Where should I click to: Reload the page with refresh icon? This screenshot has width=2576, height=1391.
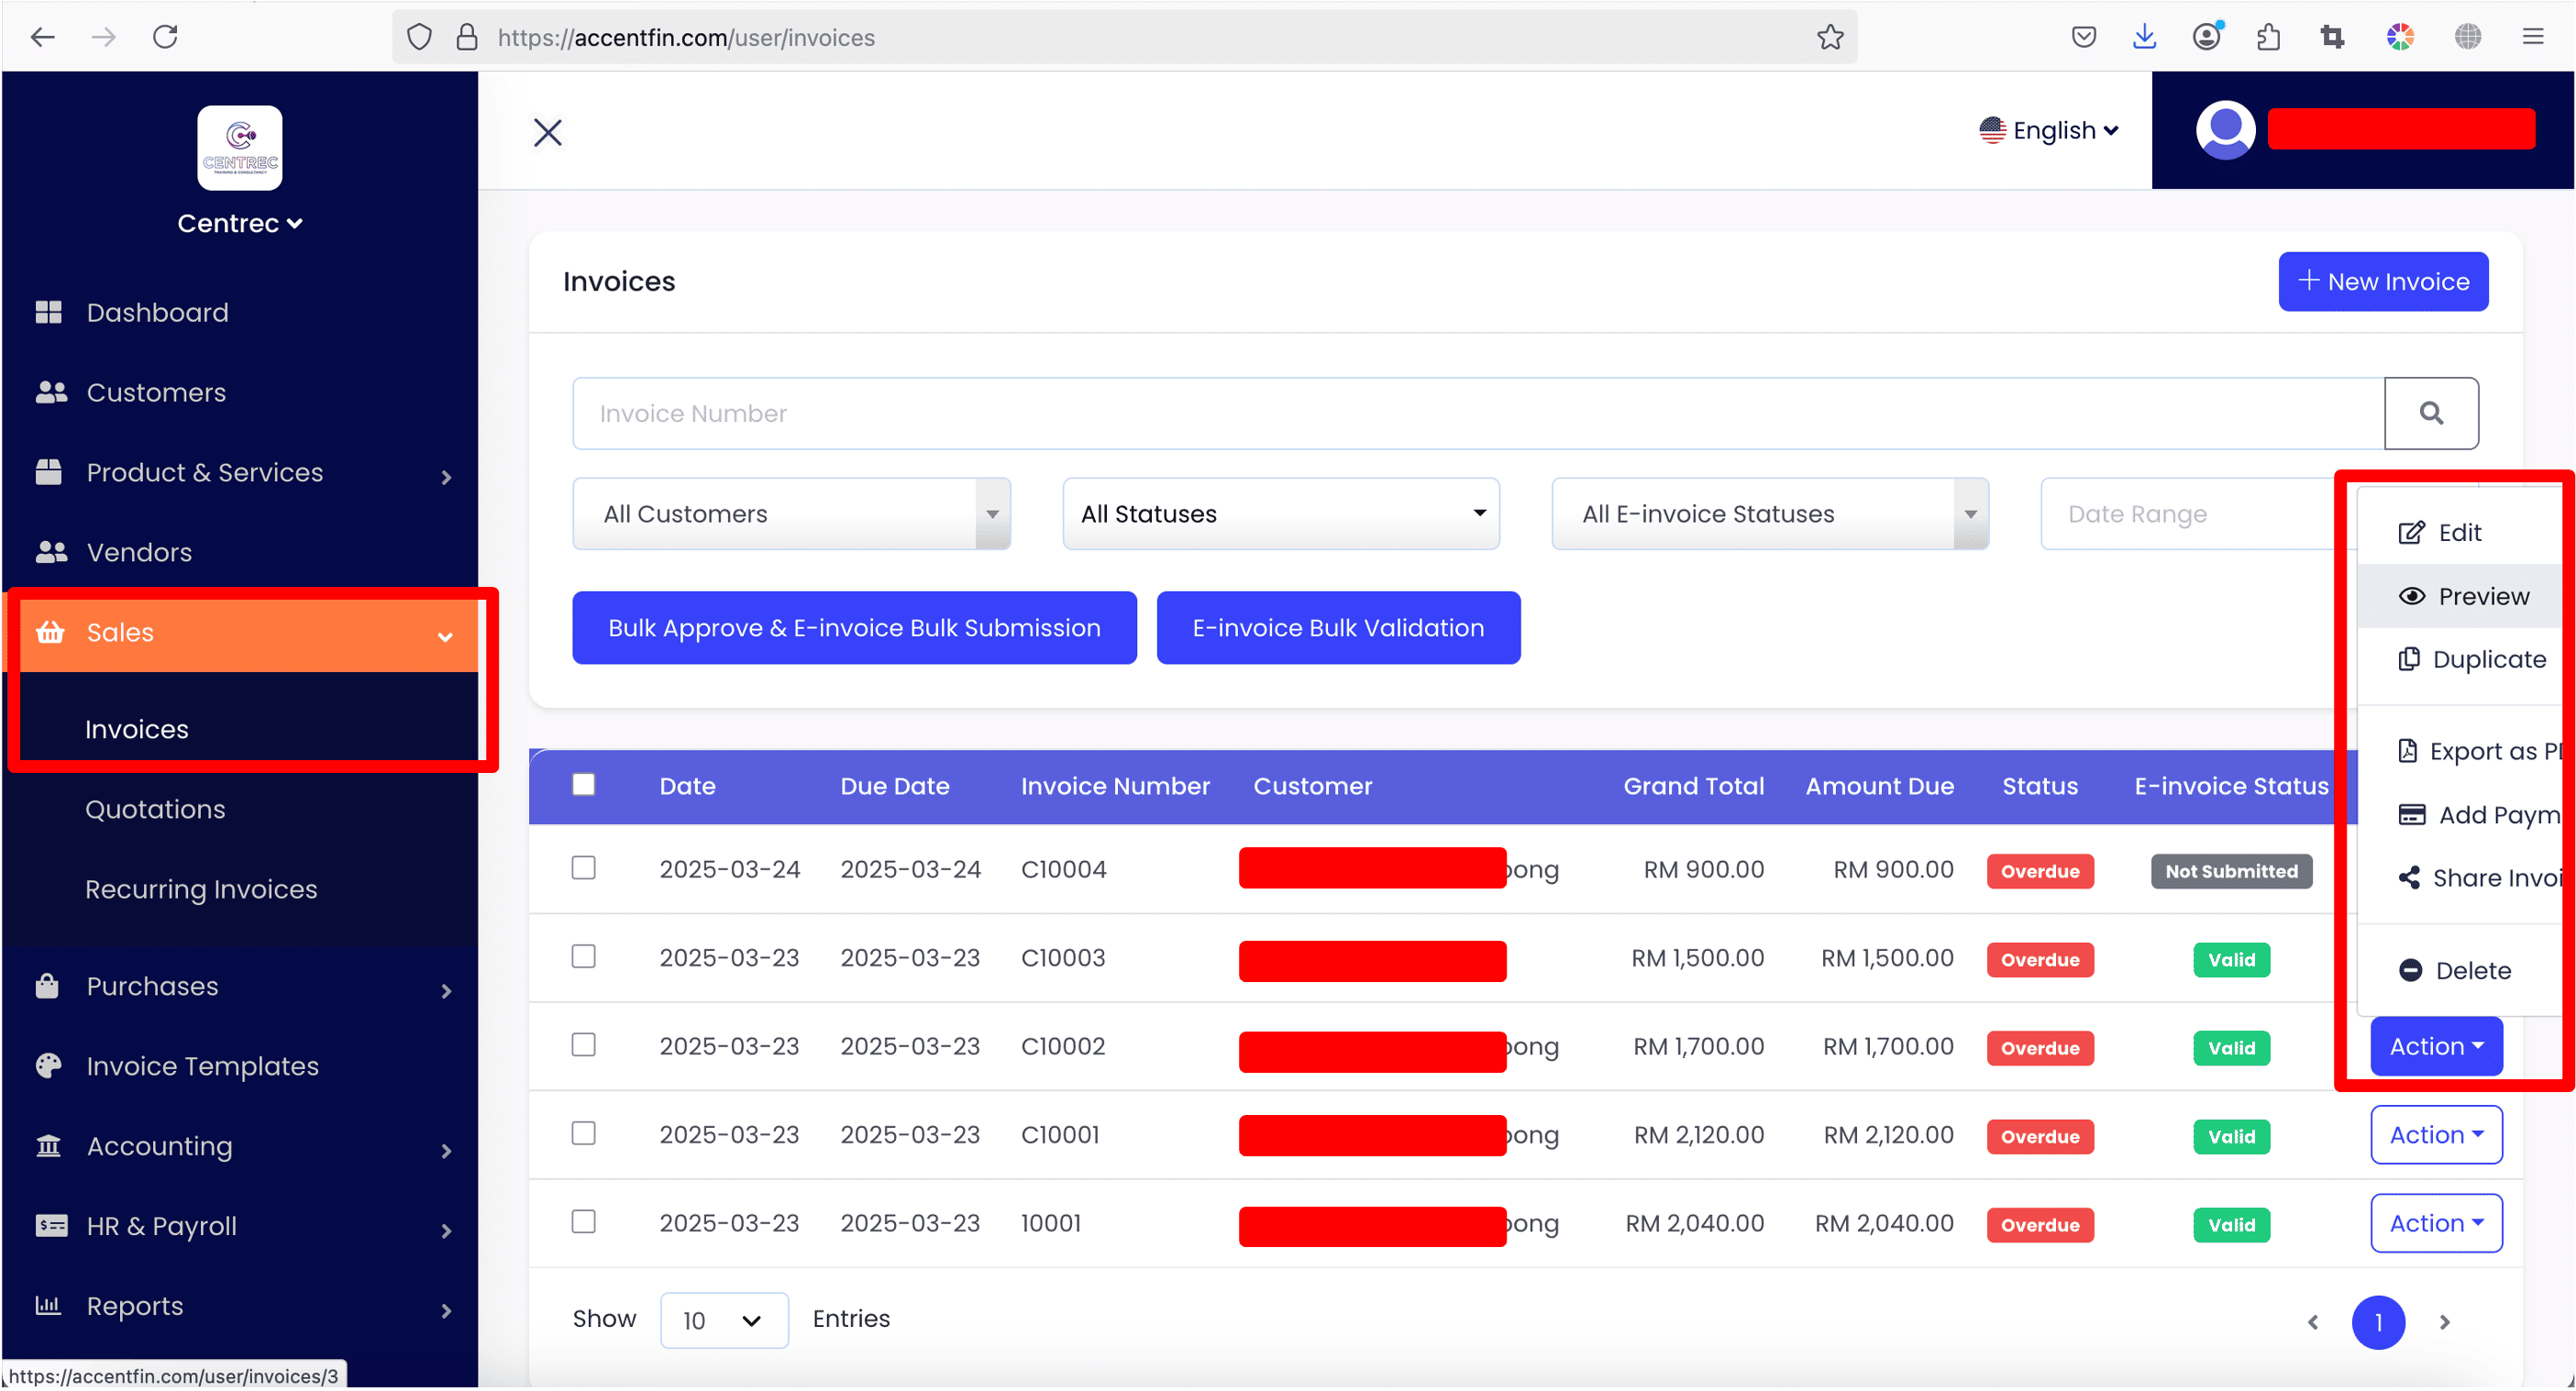click(165, 37)
